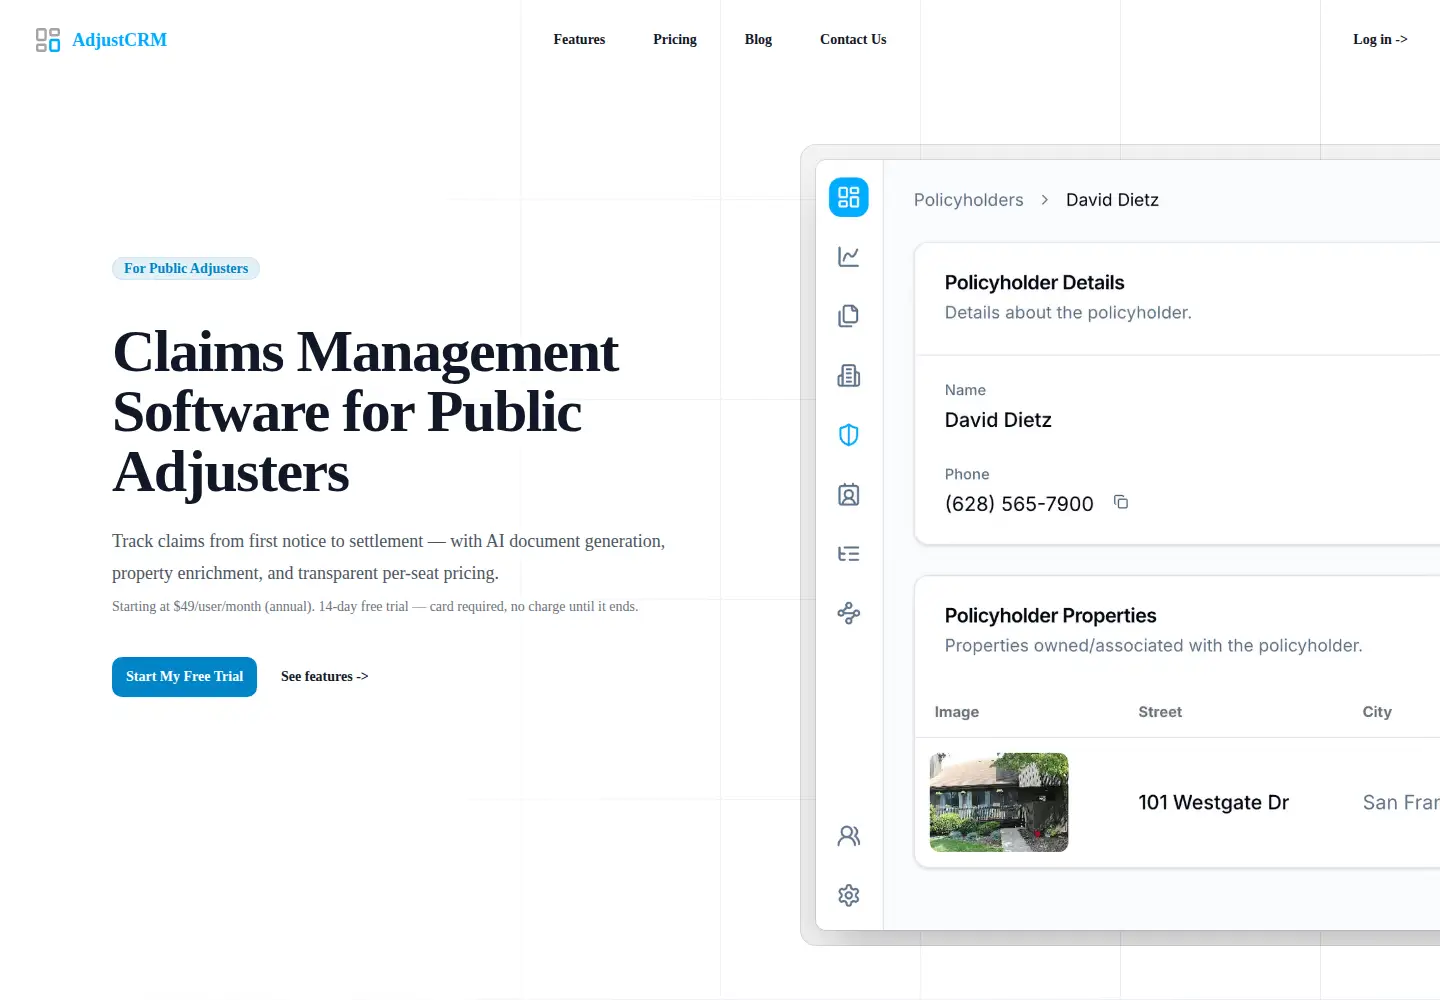
Task: Click the AdjustCRM logo icon
Action: (x=48, y=40)
